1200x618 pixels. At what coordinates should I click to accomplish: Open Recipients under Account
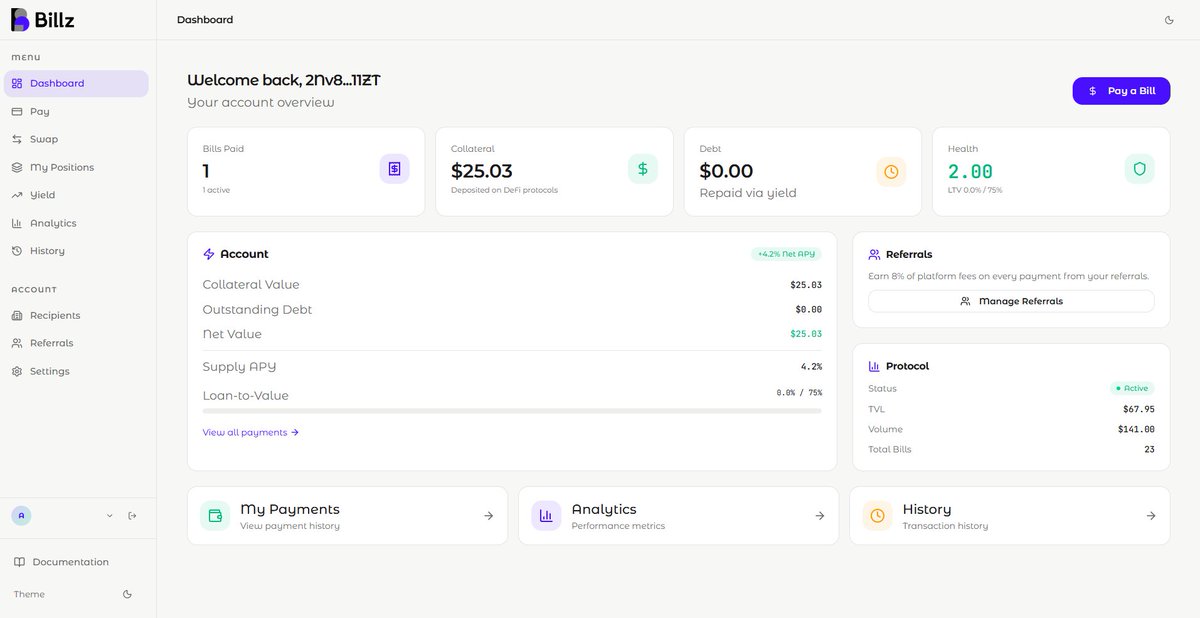pos(76,315)
